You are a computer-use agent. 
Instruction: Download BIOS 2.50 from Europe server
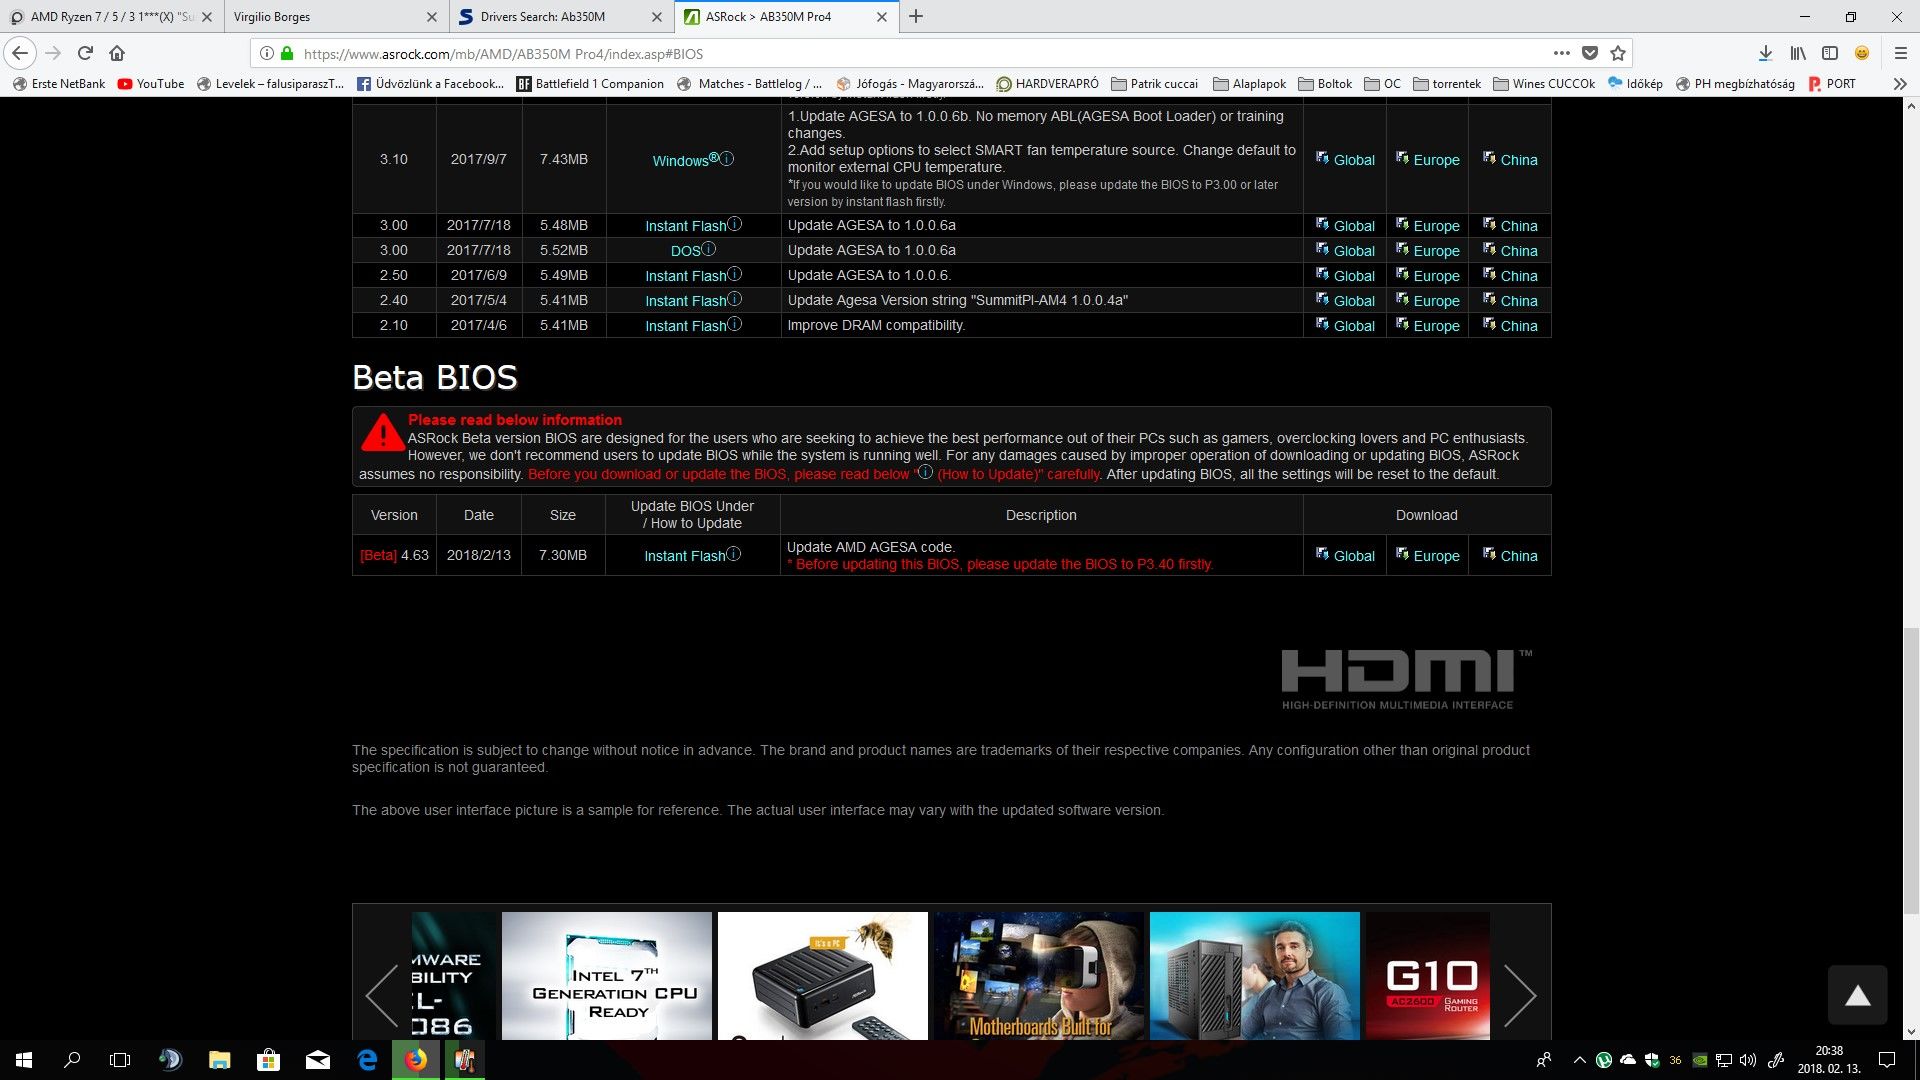coord(1427,275)
